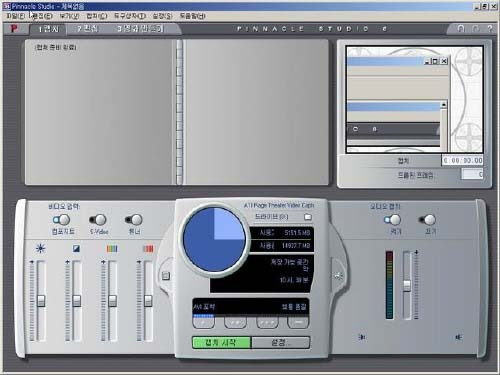Click the contrast slider handle
Viewport: 500px width, 375px height.
[77, 301]
